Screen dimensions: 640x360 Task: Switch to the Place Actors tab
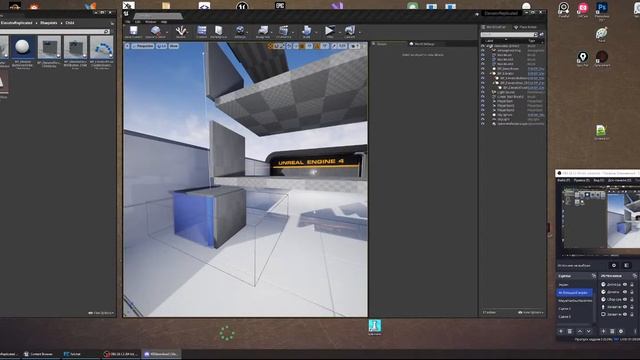click(x=525, y=27)
